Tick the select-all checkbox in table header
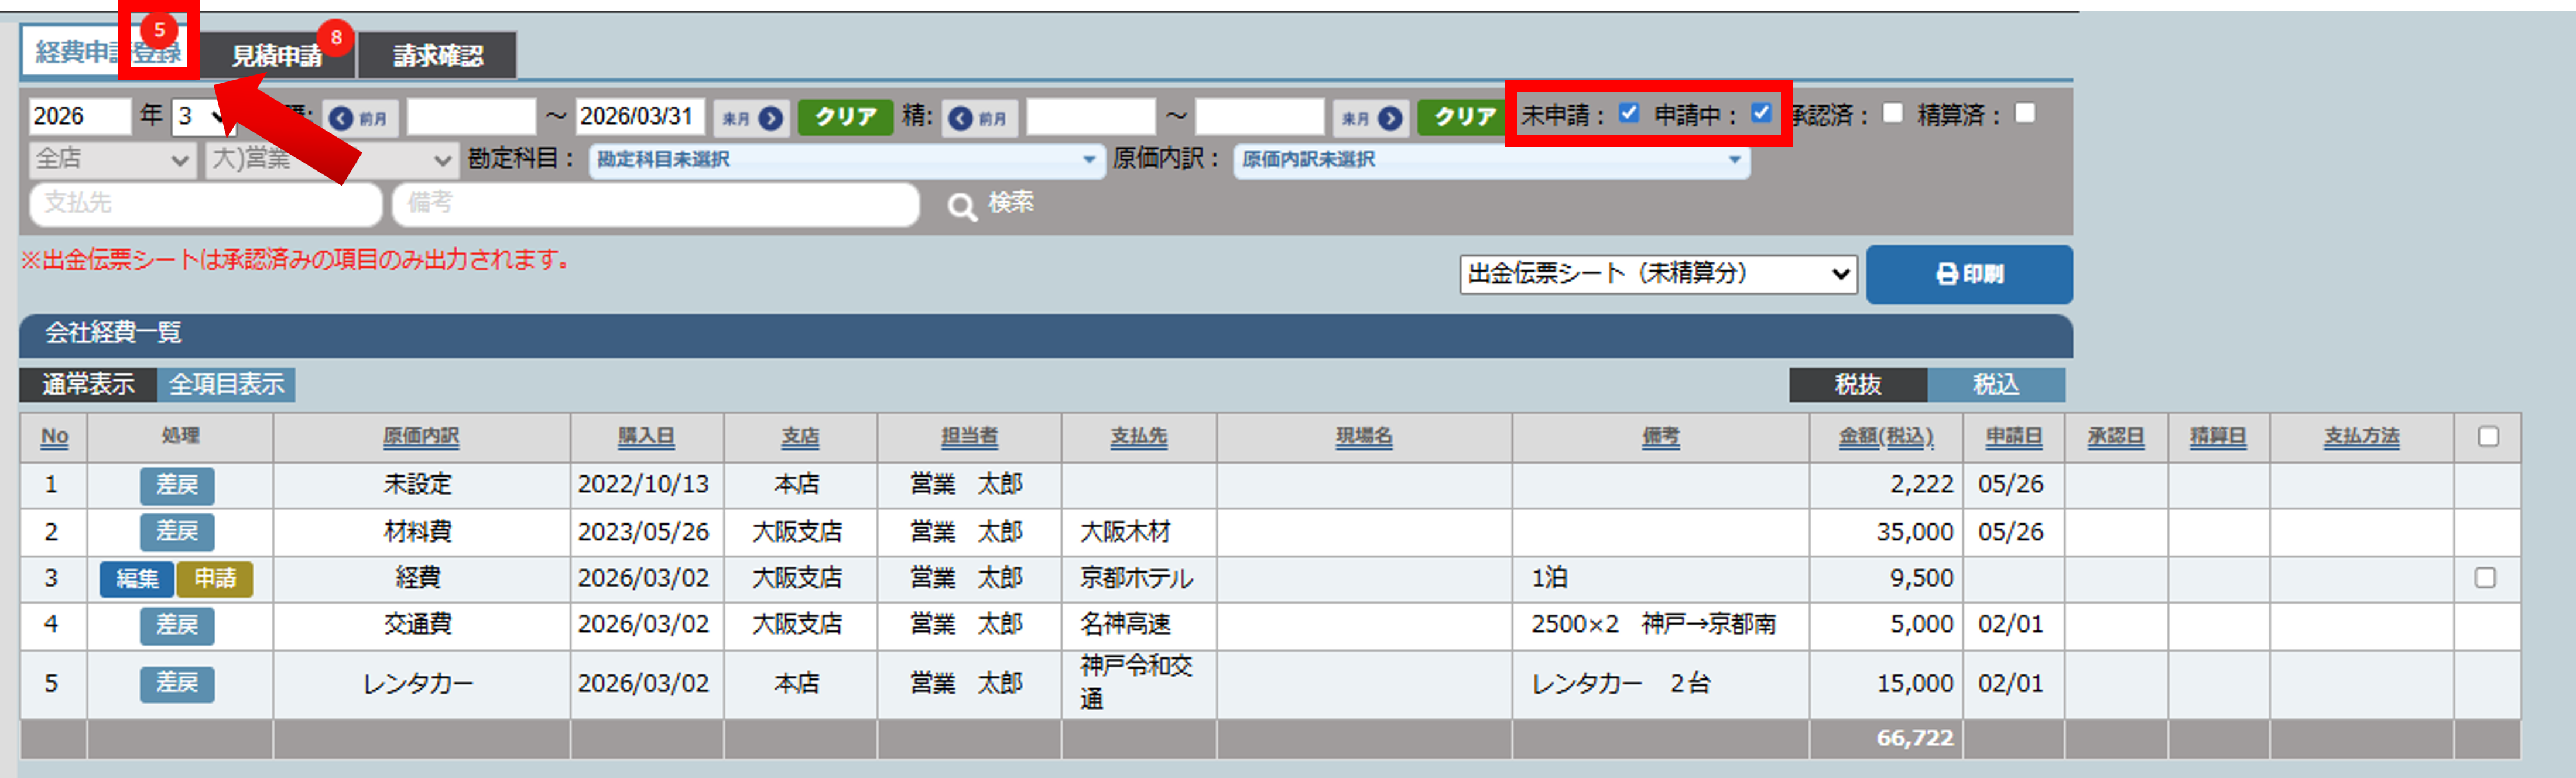This screenshot has width=2576, height=778. coord(2488,437)
